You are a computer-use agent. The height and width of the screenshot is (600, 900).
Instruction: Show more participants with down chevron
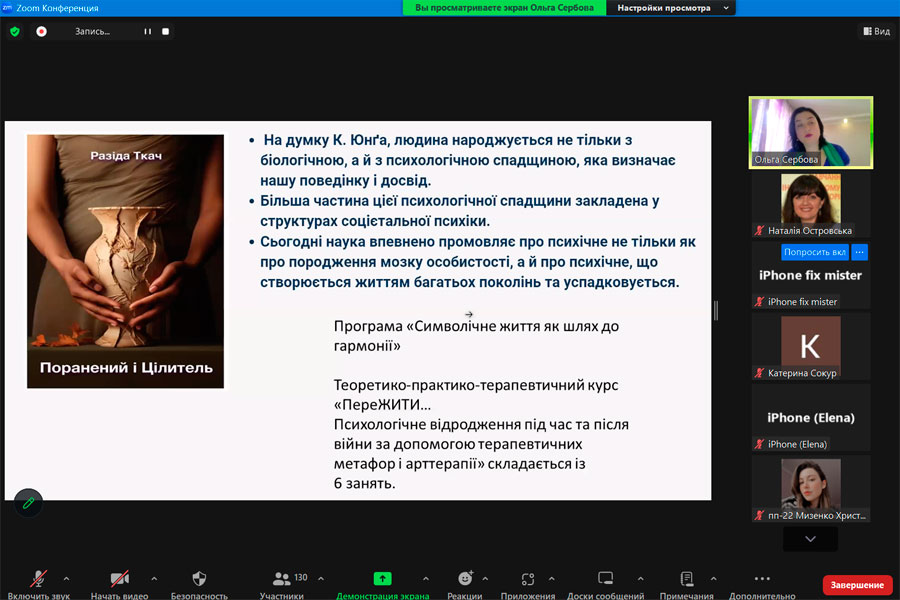pos(810,539)
